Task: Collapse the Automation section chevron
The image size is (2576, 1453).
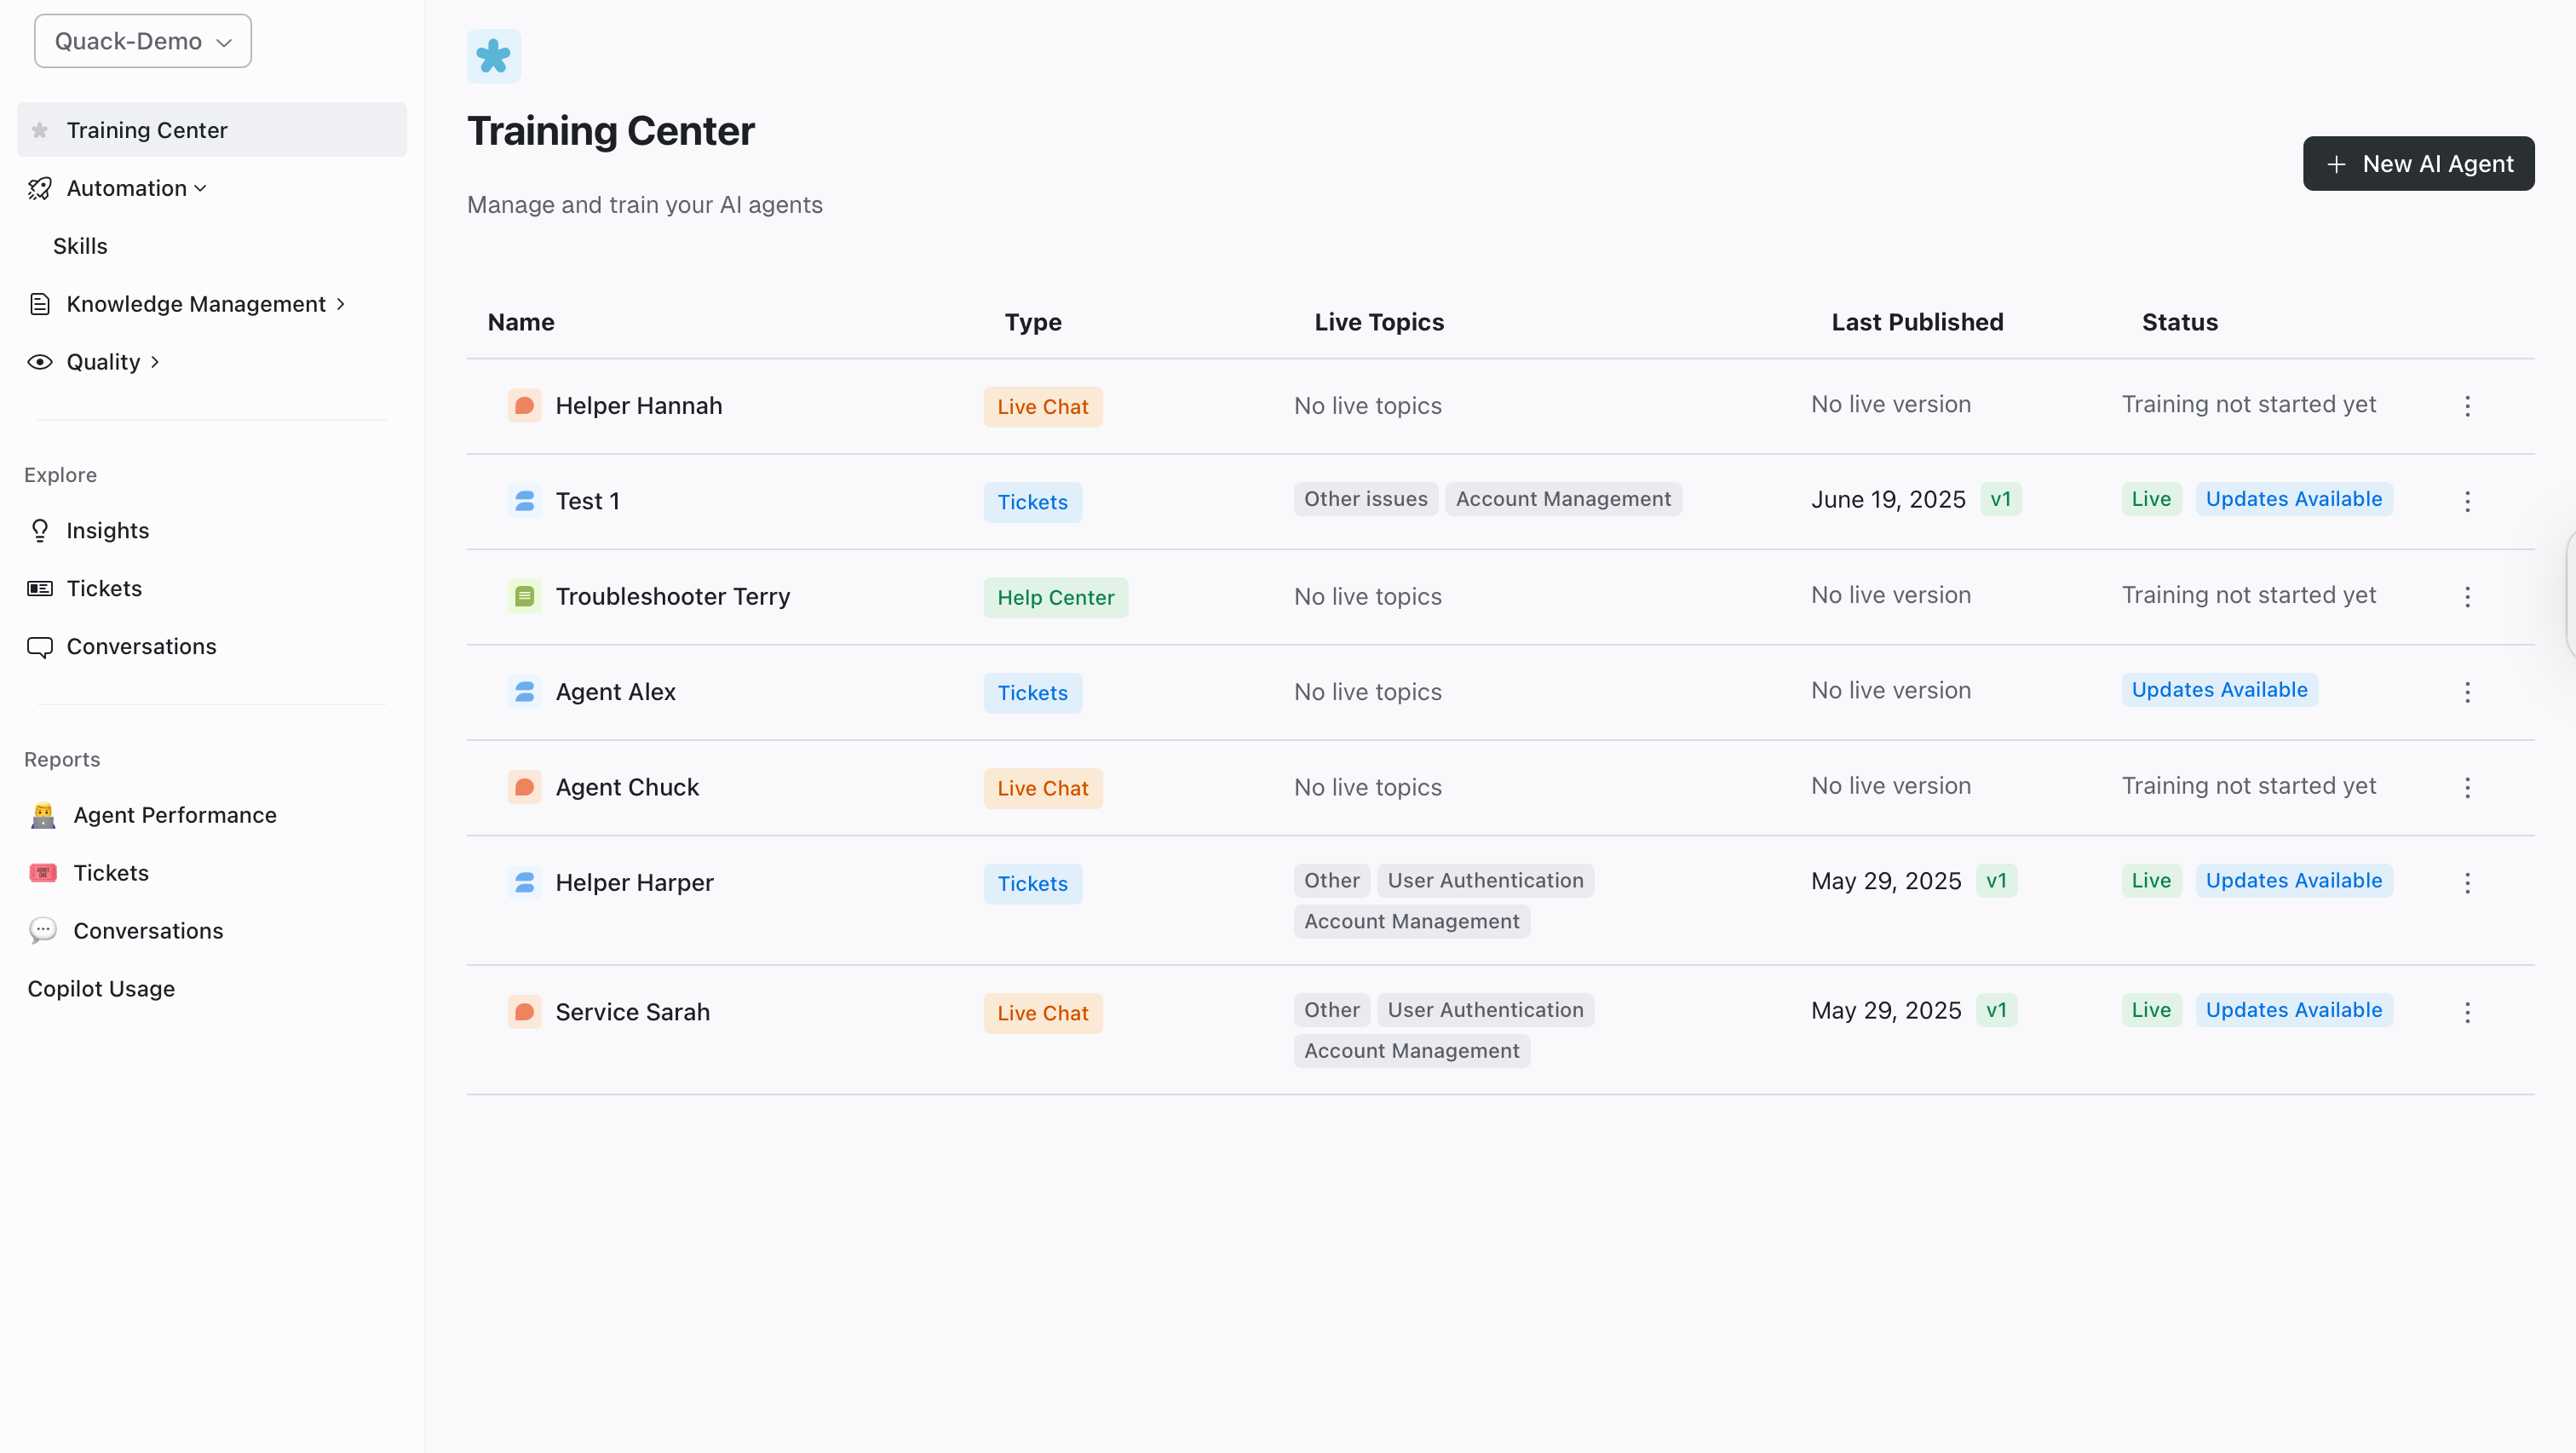Action: coord(200,188)
